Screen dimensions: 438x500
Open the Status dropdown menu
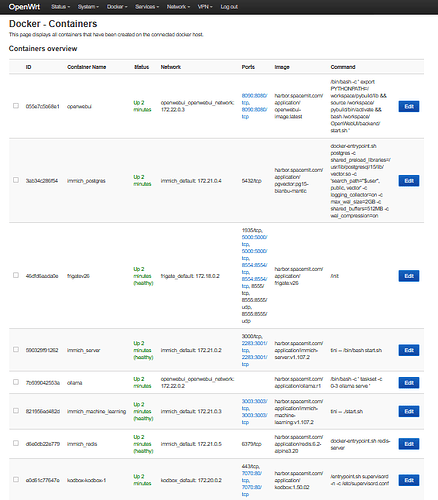[60, 7]
